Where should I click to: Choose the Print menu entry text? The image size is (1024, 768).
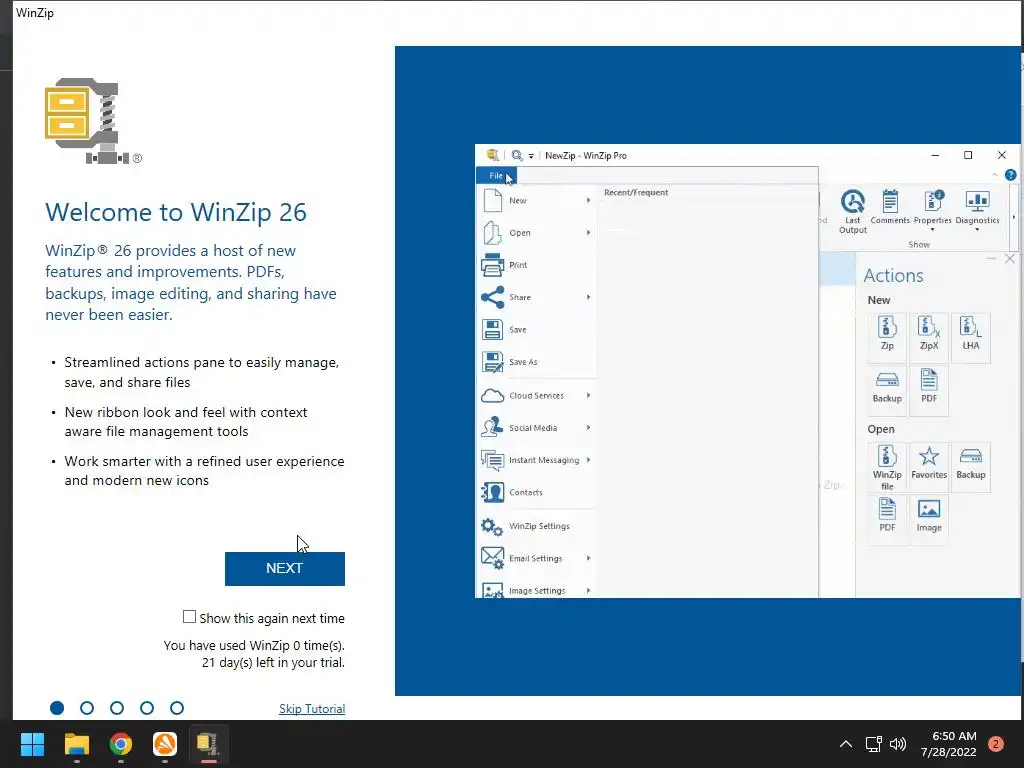tap(518, 264)
